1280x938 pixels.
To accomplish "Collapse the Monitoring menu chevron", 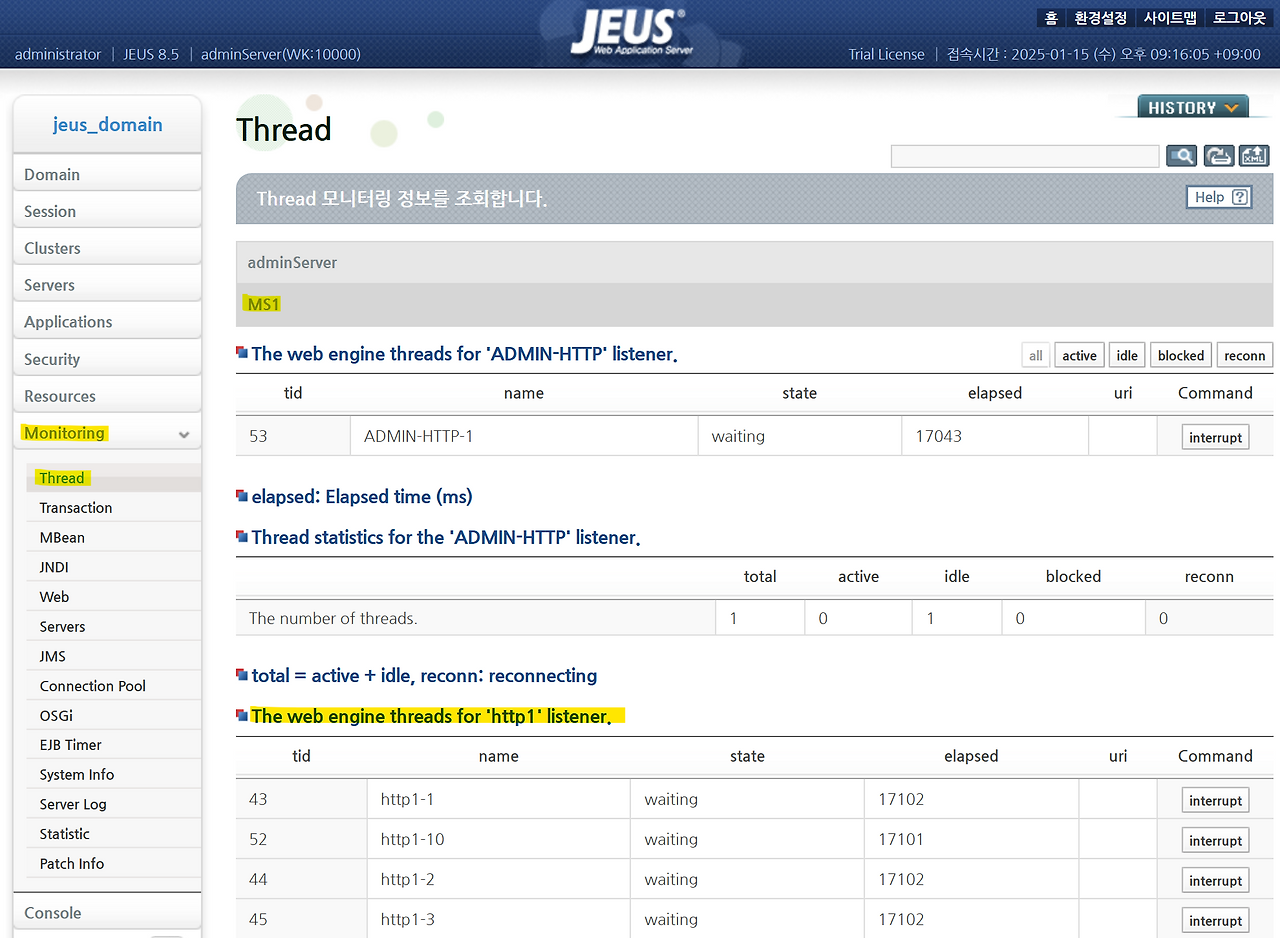I will (x=183, y=433).
